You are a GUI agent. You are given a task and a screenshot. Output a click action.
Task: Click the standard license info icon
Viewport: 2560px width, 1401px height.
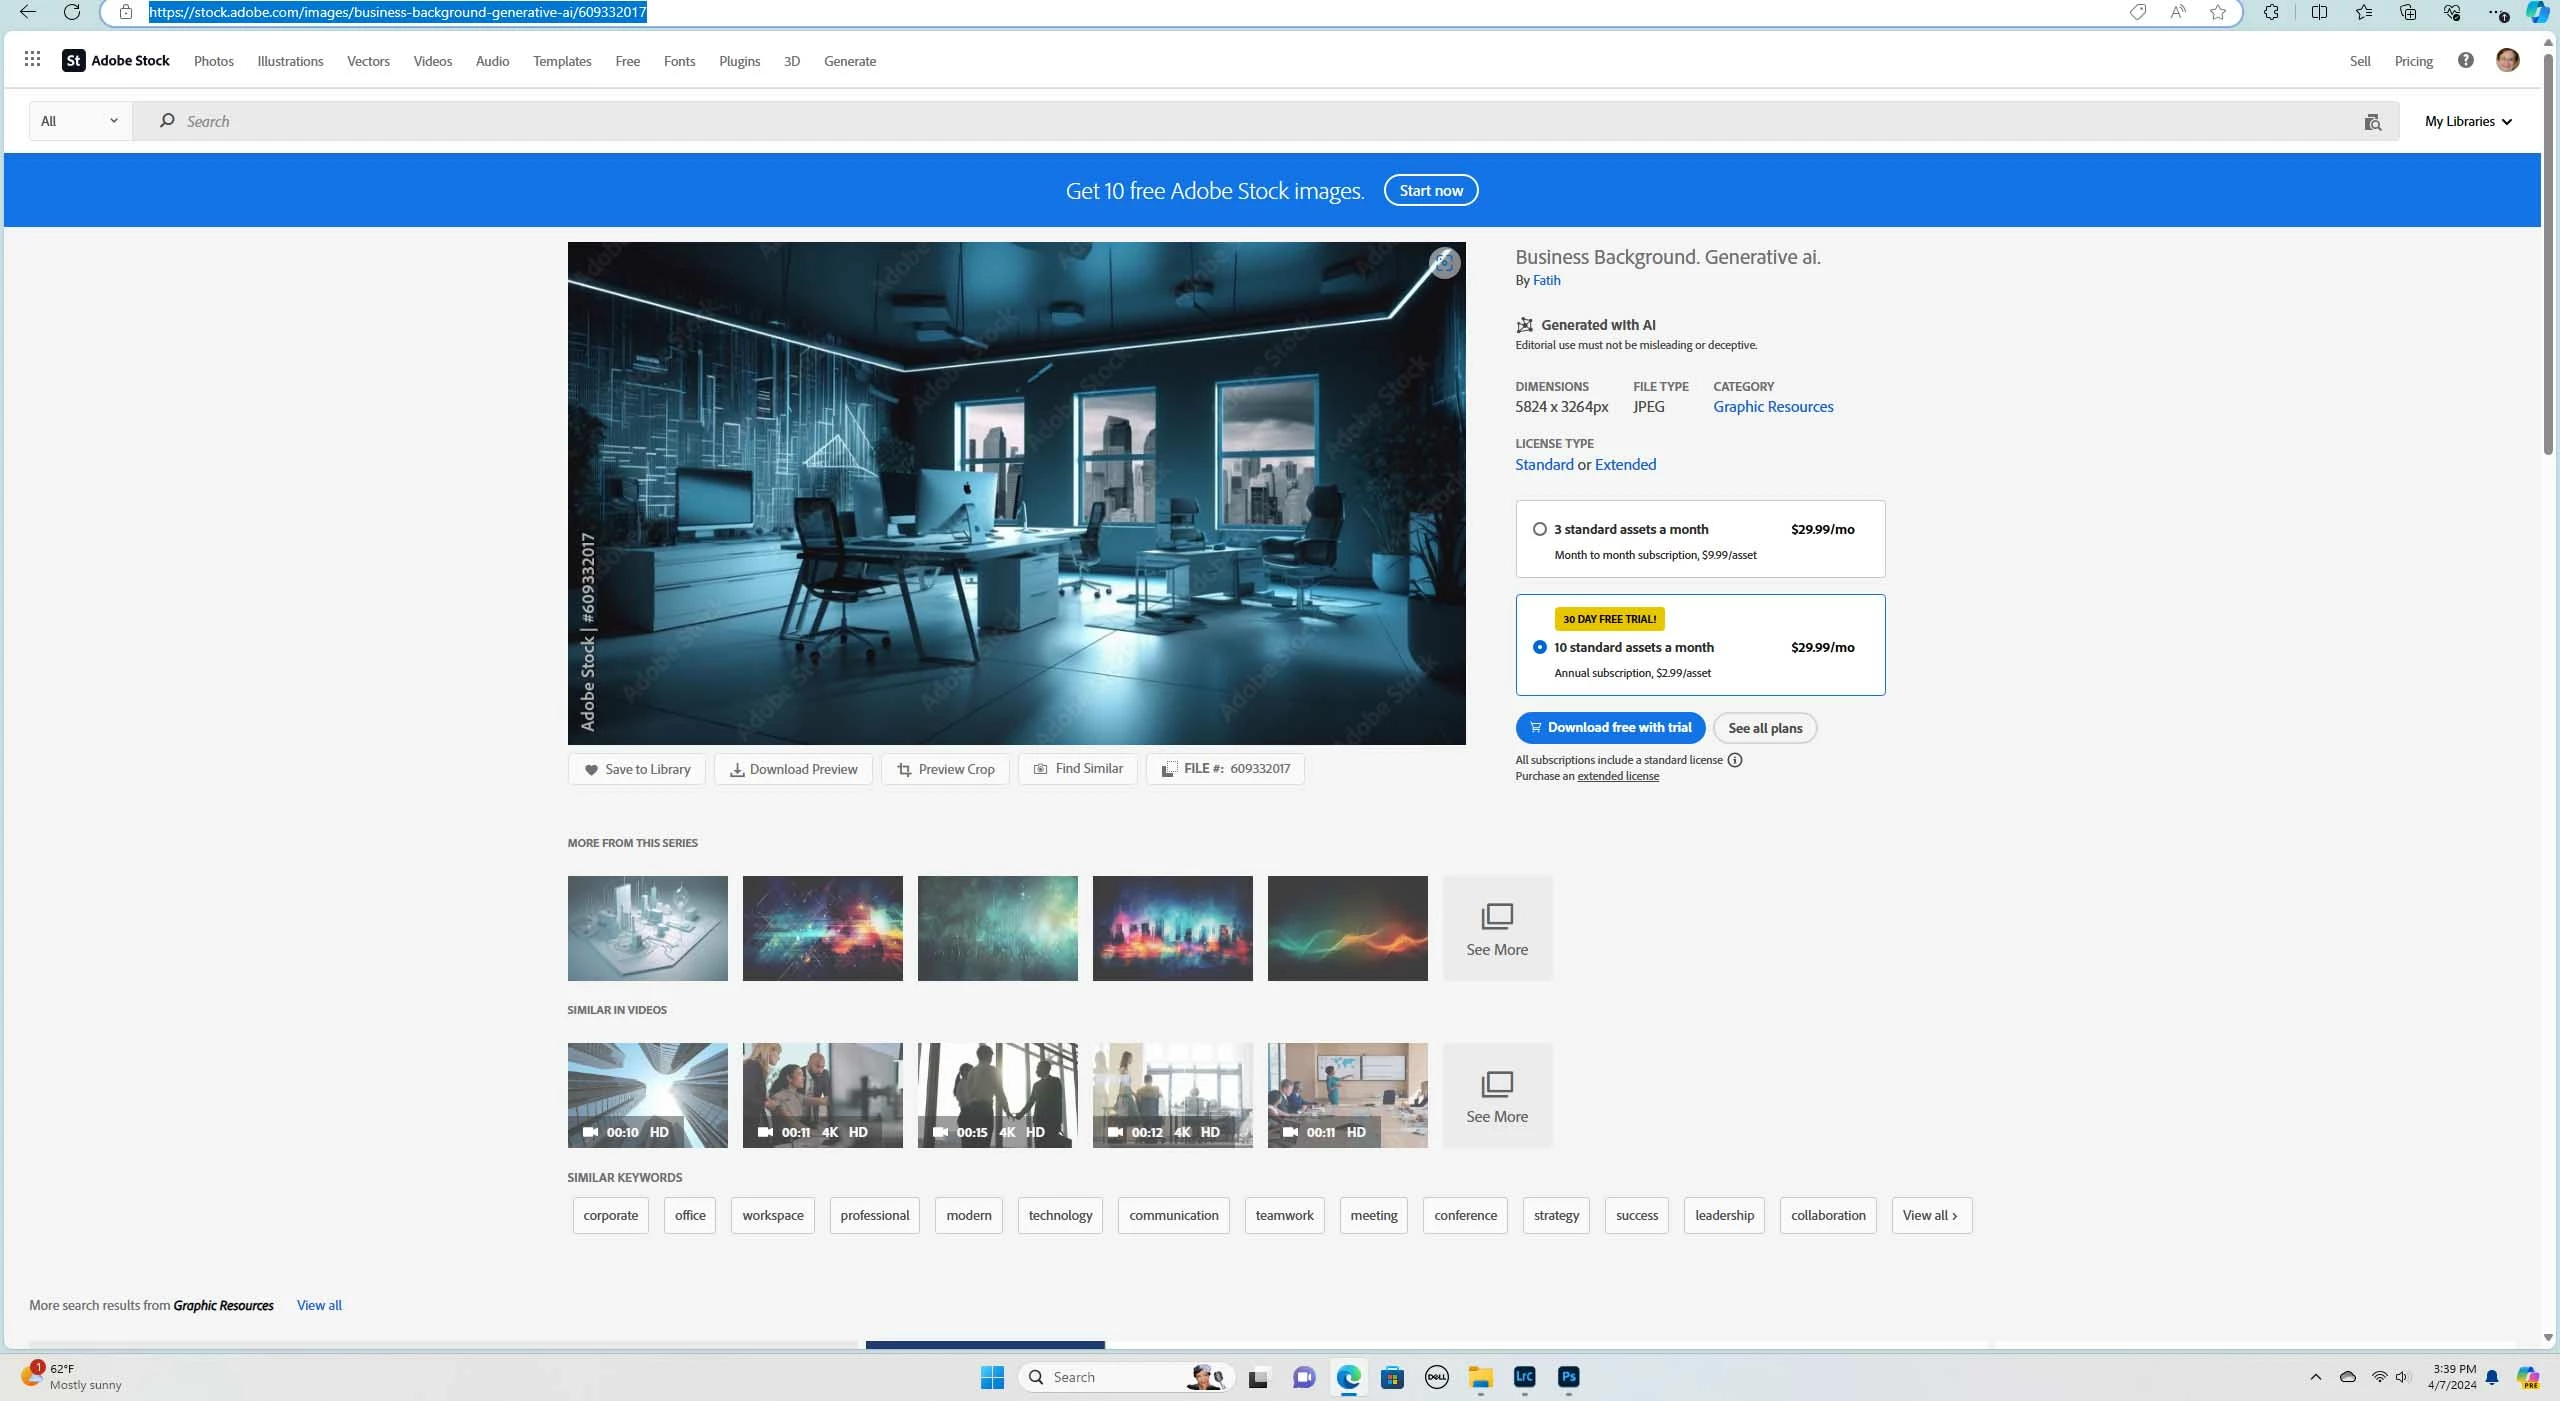pyautogui.click(x=1735, y=760)
